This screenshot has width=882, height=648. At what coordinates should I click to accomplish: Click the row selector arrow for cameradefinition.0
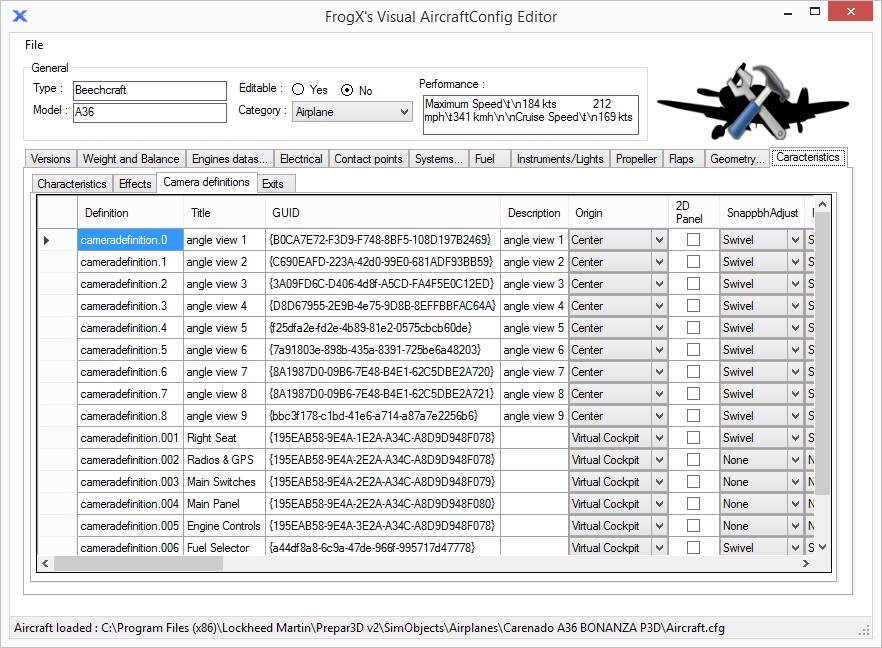47,240
